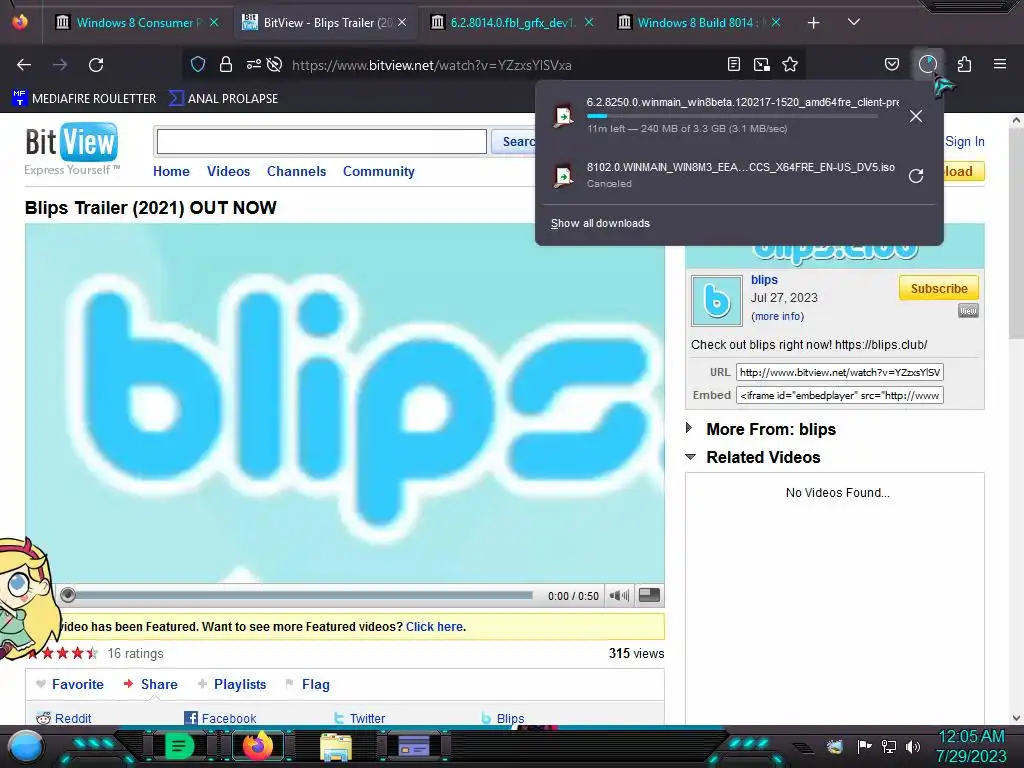1024x768 pixels.
Task: Rate the video with the stars
Action: 63,653
